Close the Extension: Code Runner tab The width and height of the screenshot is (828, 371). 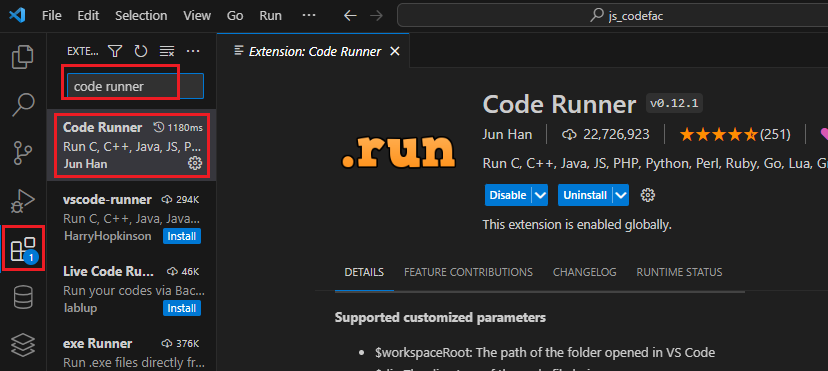point(394,51)
